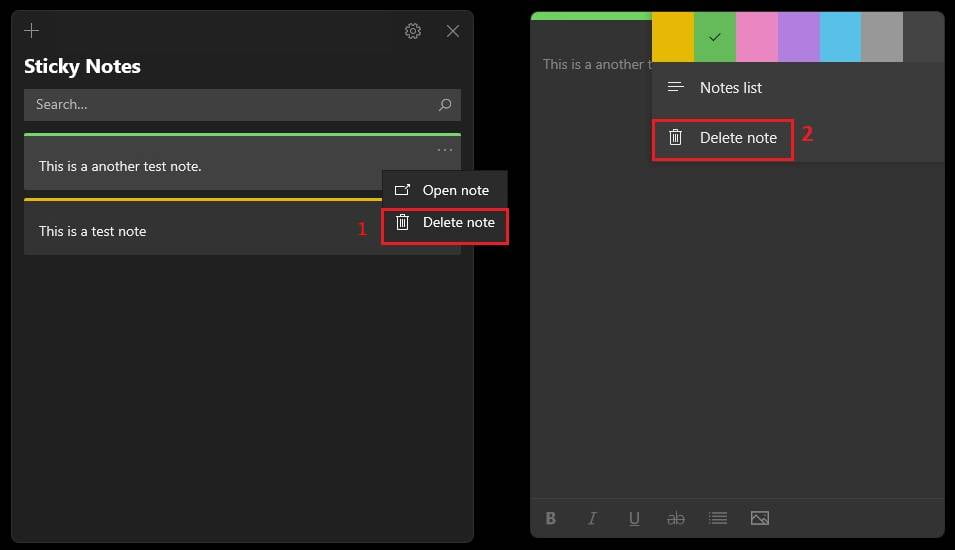
Task: Open Sticky Notes settings gear
Action: (x=413, y=31)
